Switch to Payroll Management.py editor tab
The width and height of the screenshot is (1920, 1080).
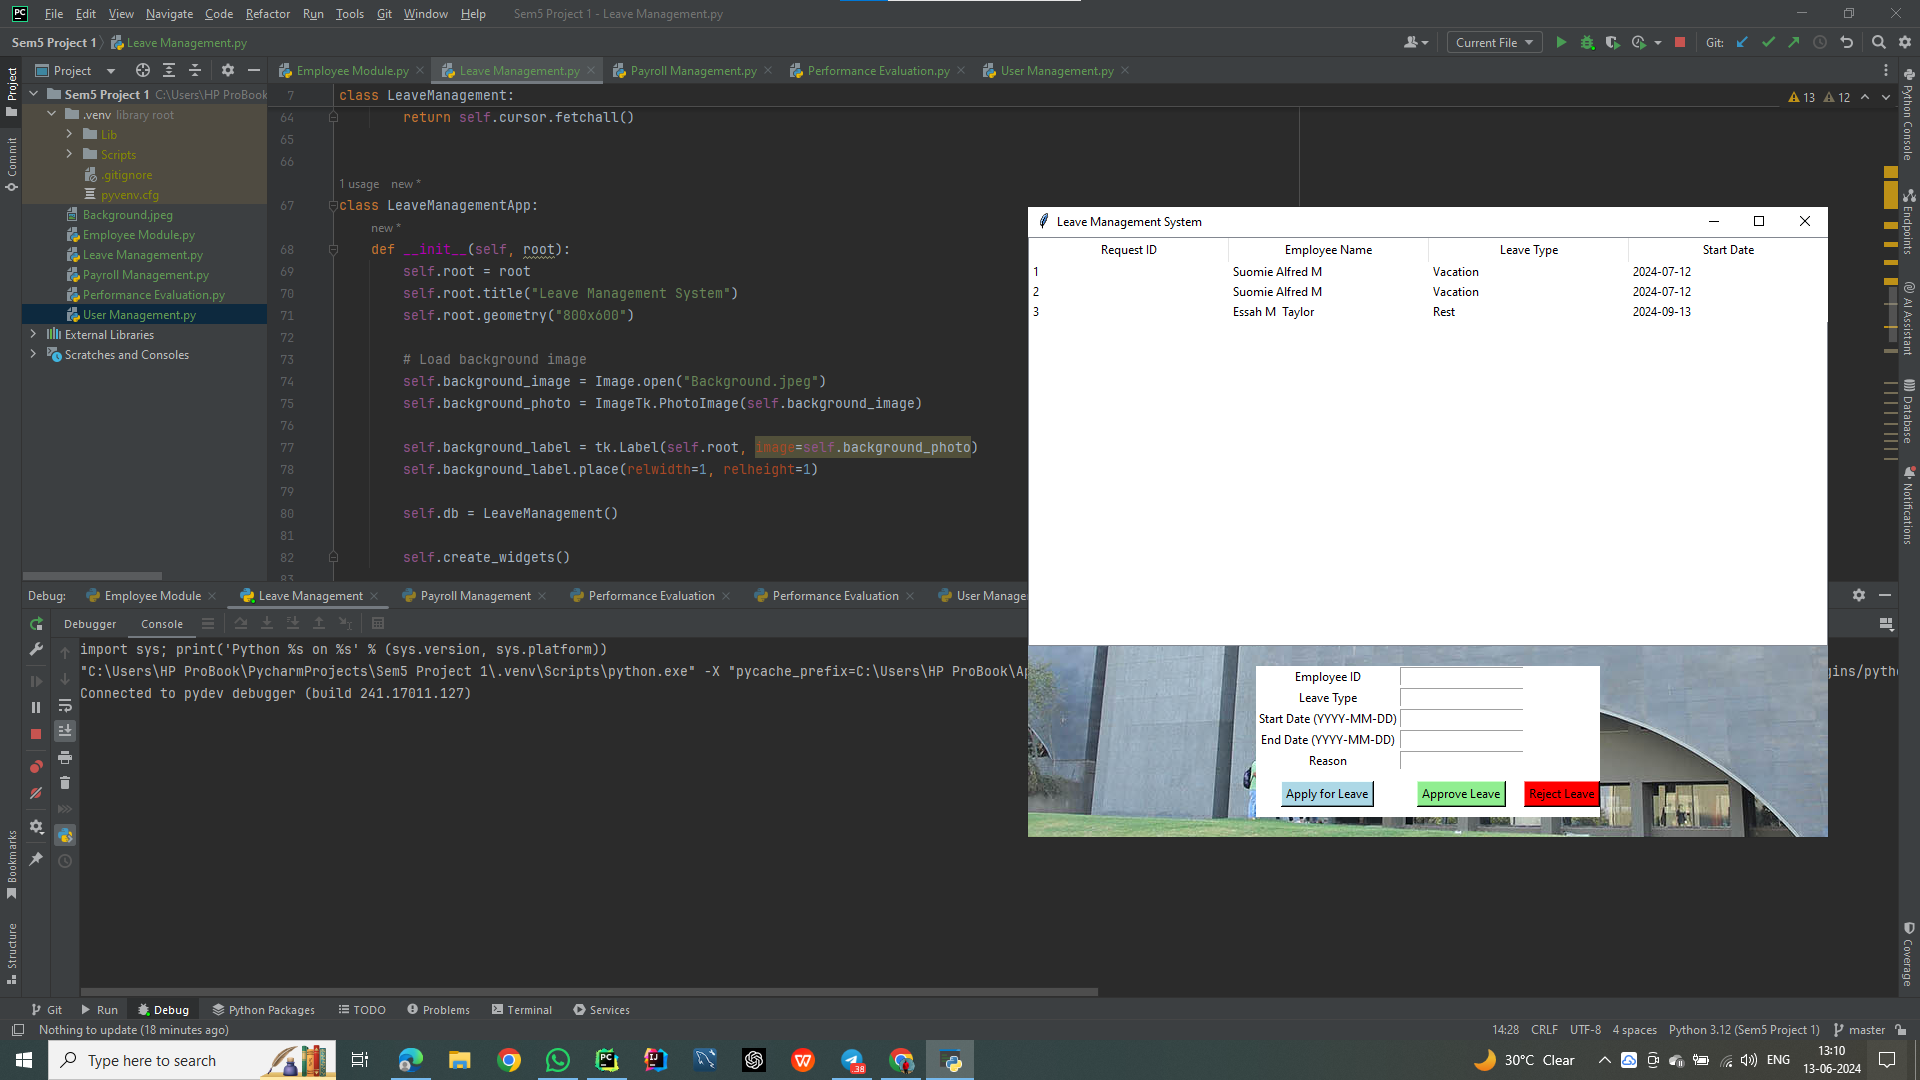coord(692,71)
